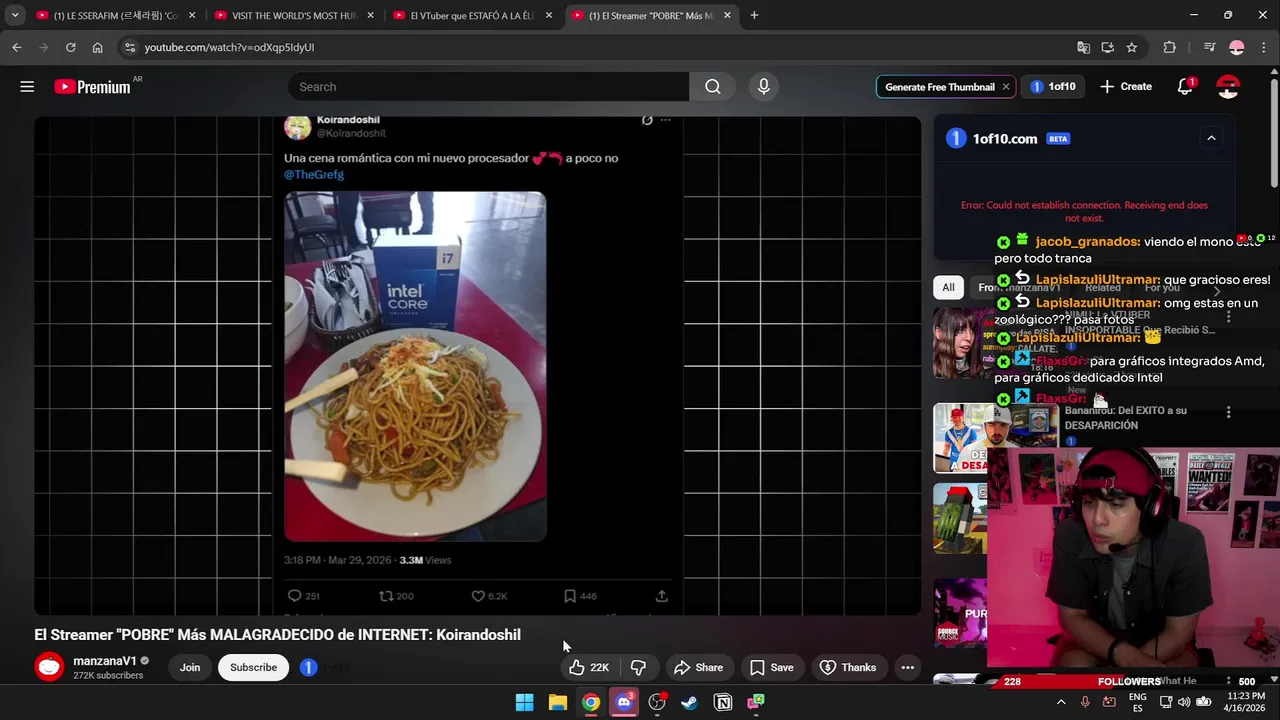Click the Create button
Viewport: 1280px width, 720px height.
click(x=1126, y=87)
